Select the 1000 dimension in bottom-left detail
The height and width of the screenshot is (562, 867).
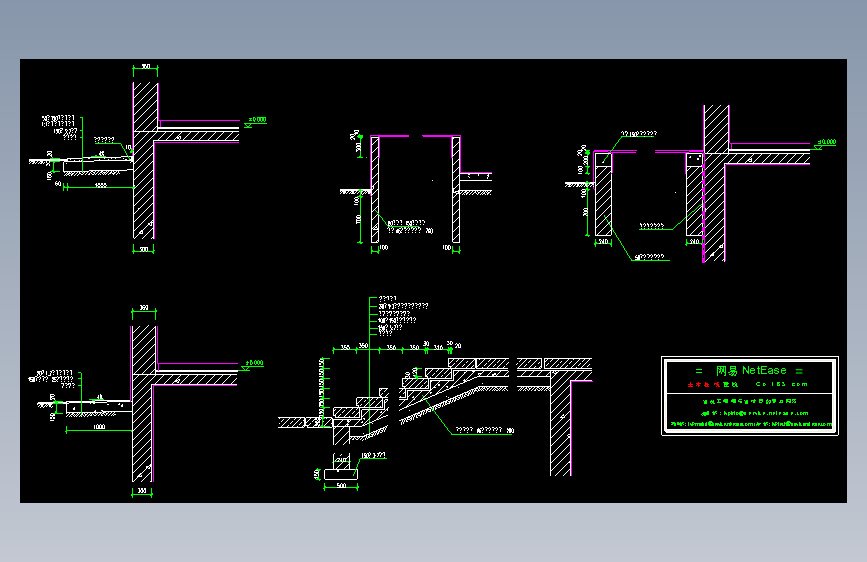tap(99, 426)
